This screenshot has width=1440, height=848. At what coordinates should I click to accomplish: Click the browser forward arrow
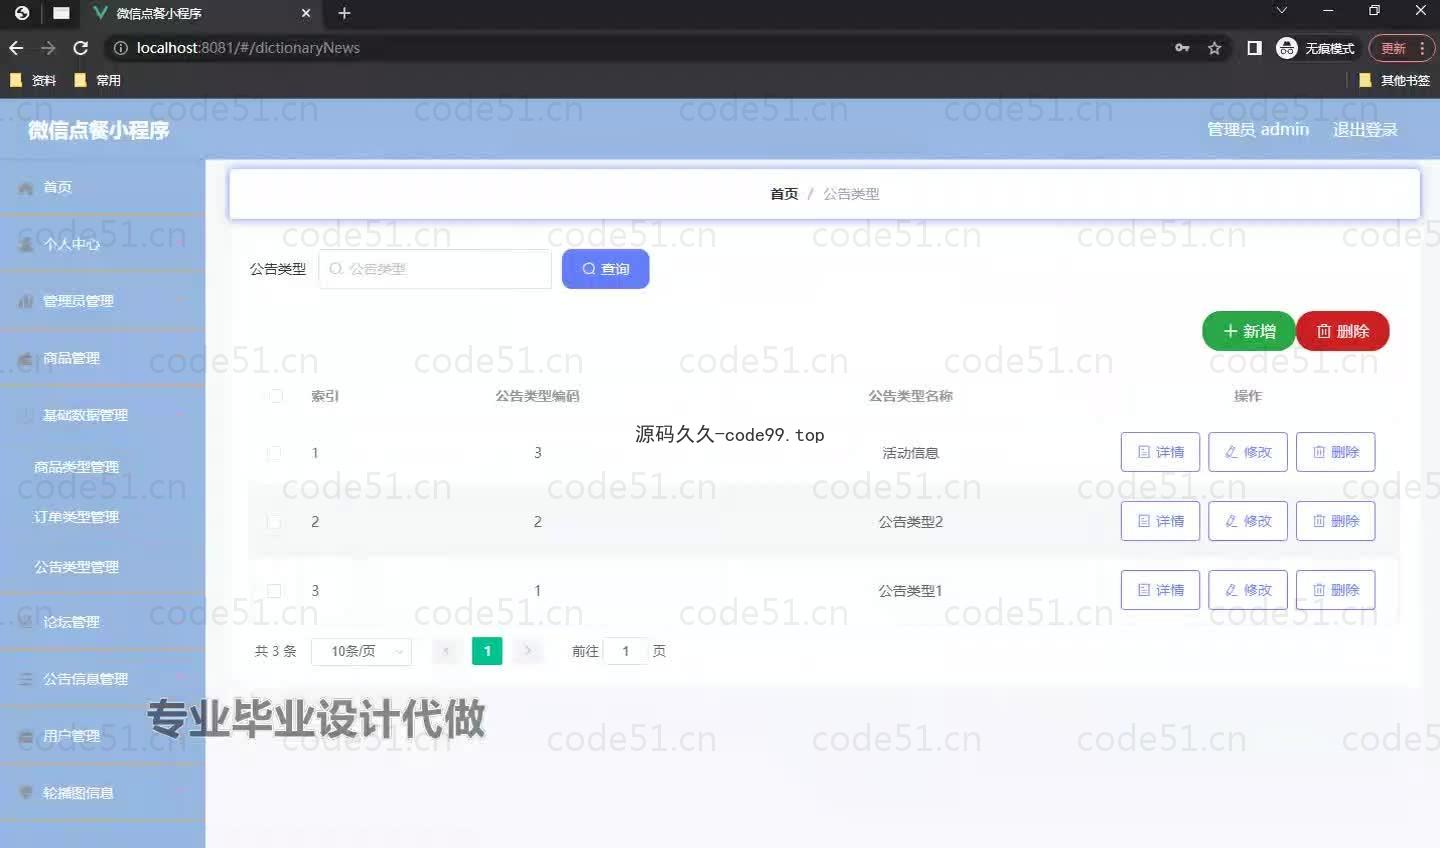pos(48,48)
